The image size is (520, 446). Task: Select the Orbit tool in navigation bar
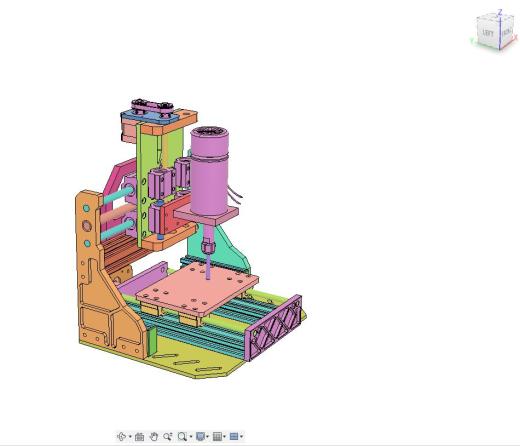[x=121, y=436]
